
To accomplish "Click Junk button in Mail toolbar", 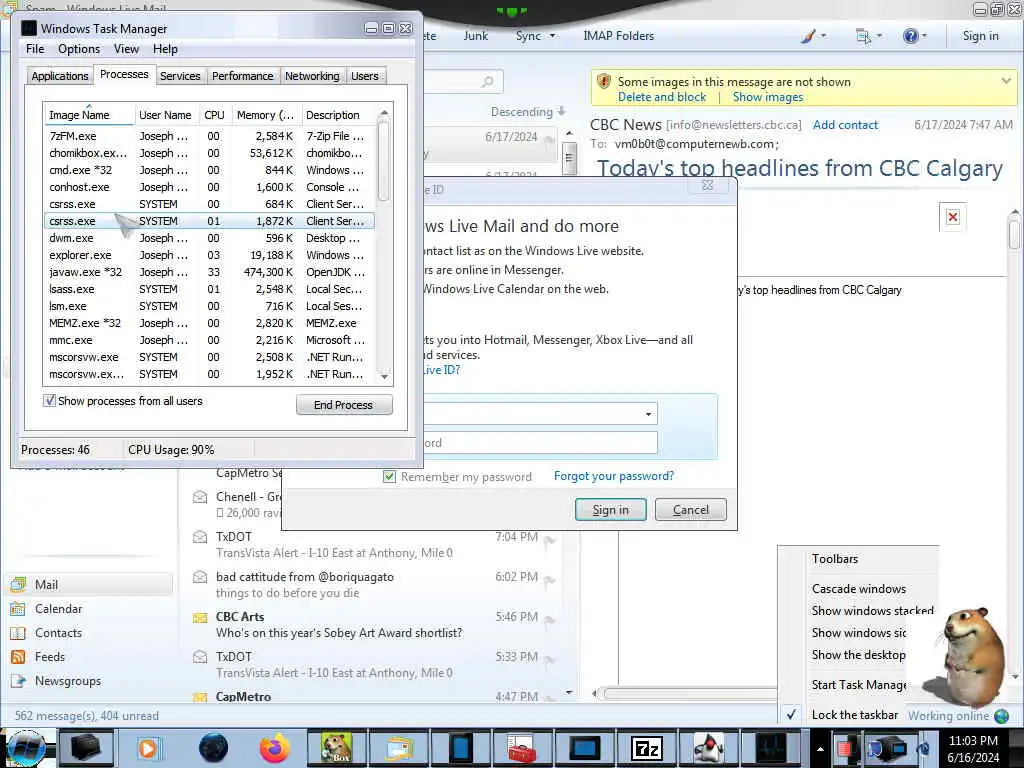I will [x=475, y=36].
